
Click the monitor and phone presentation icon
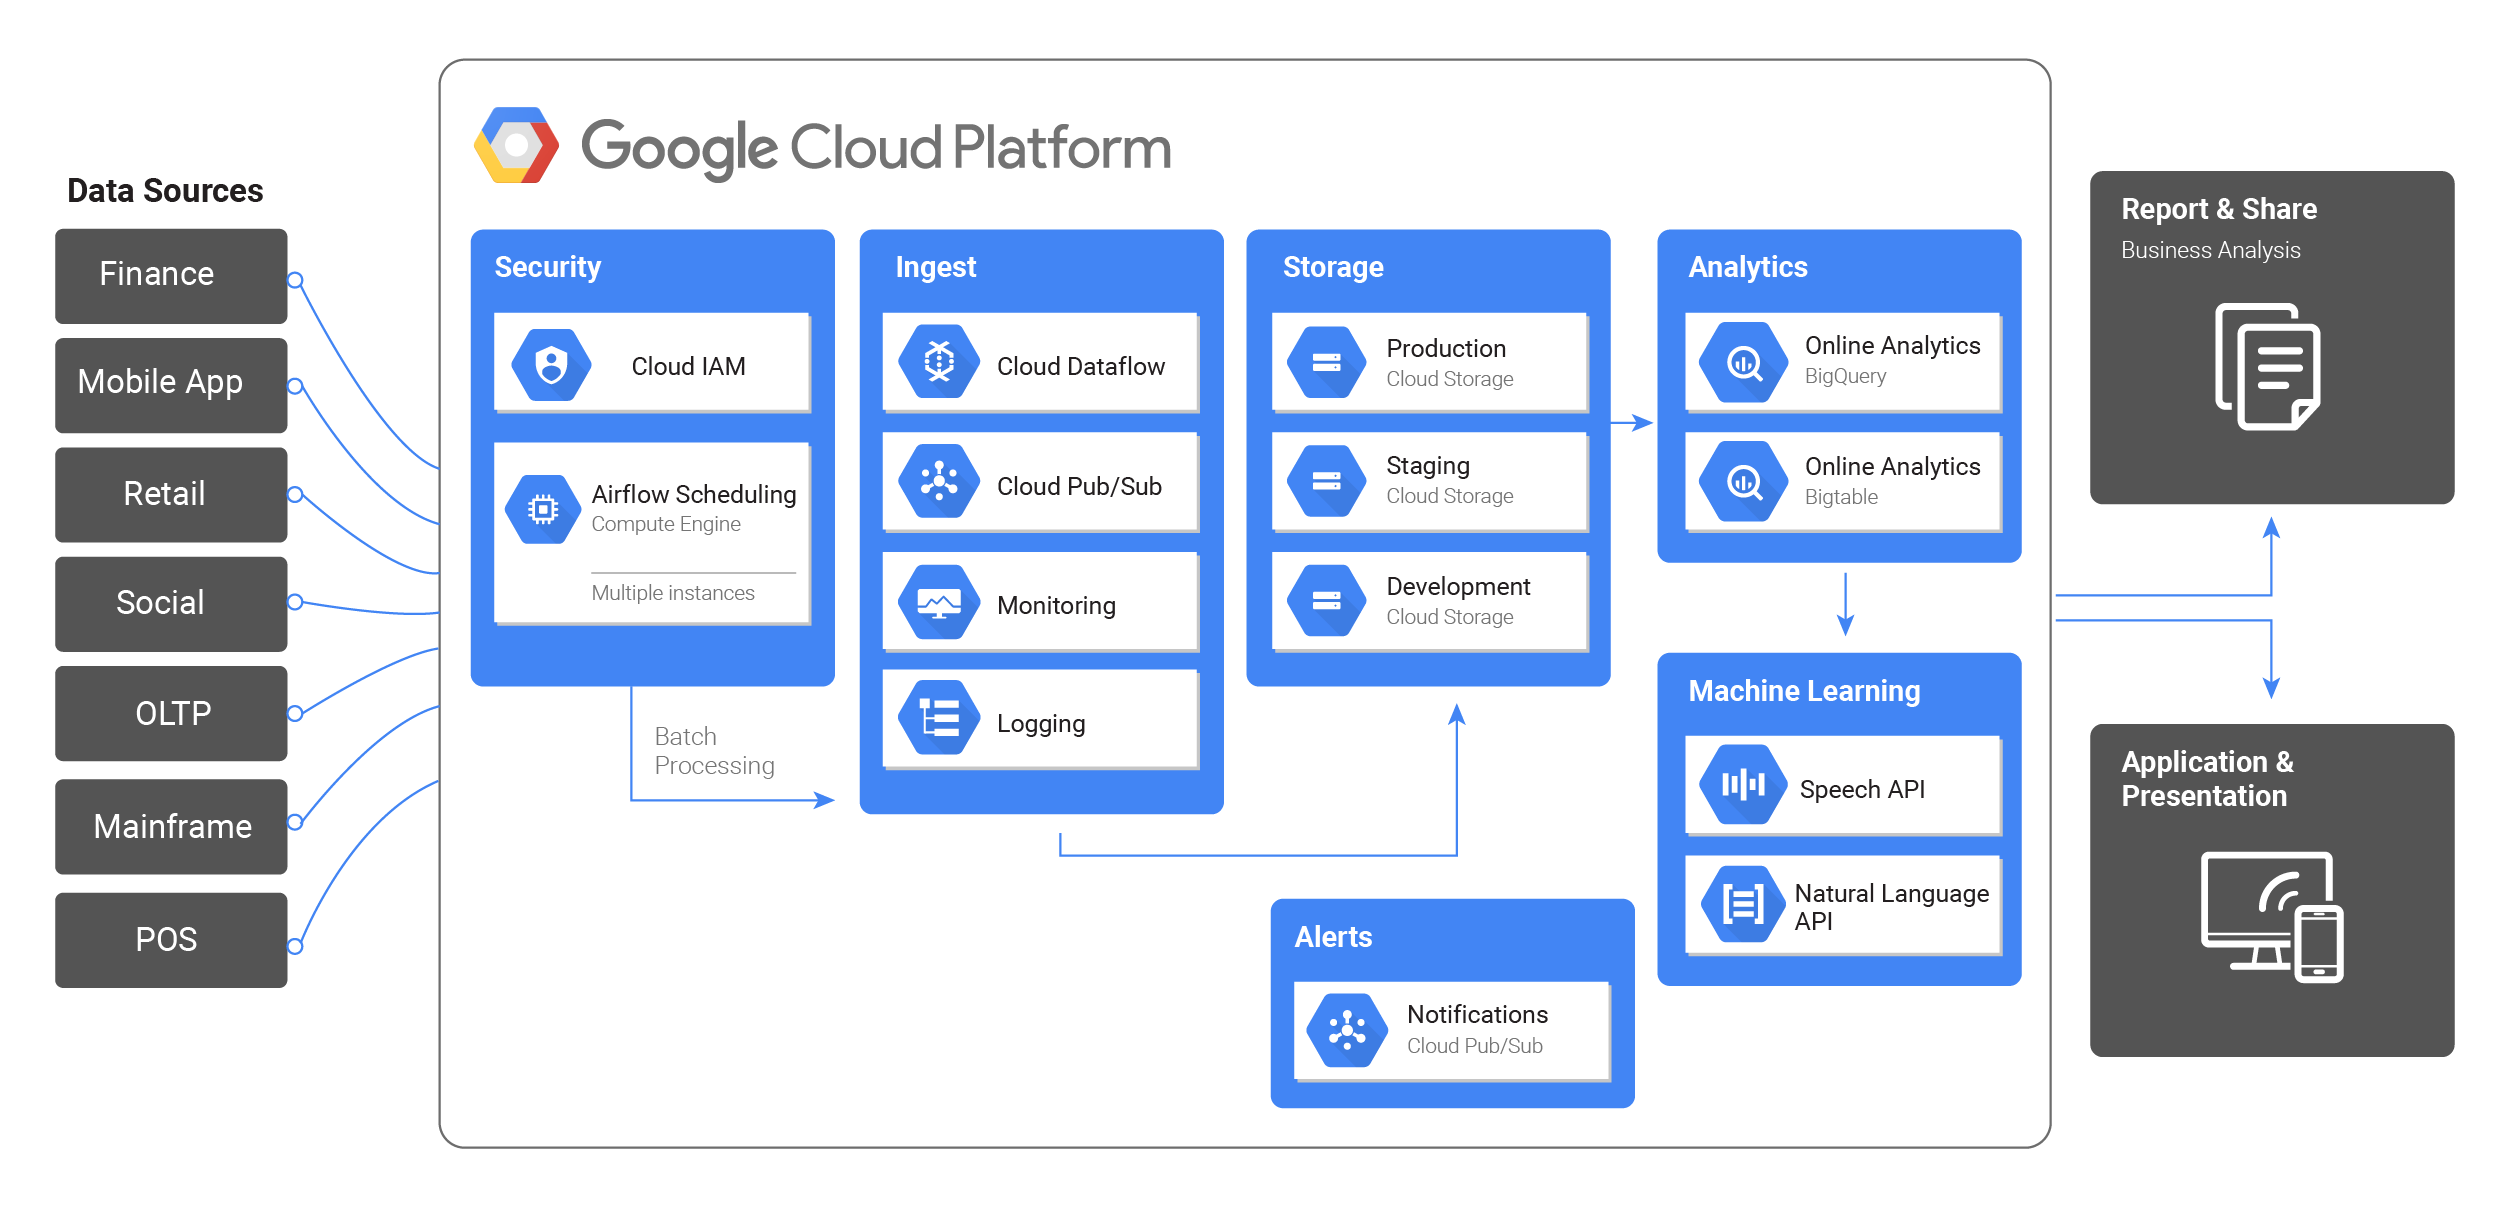[2272, 917]
